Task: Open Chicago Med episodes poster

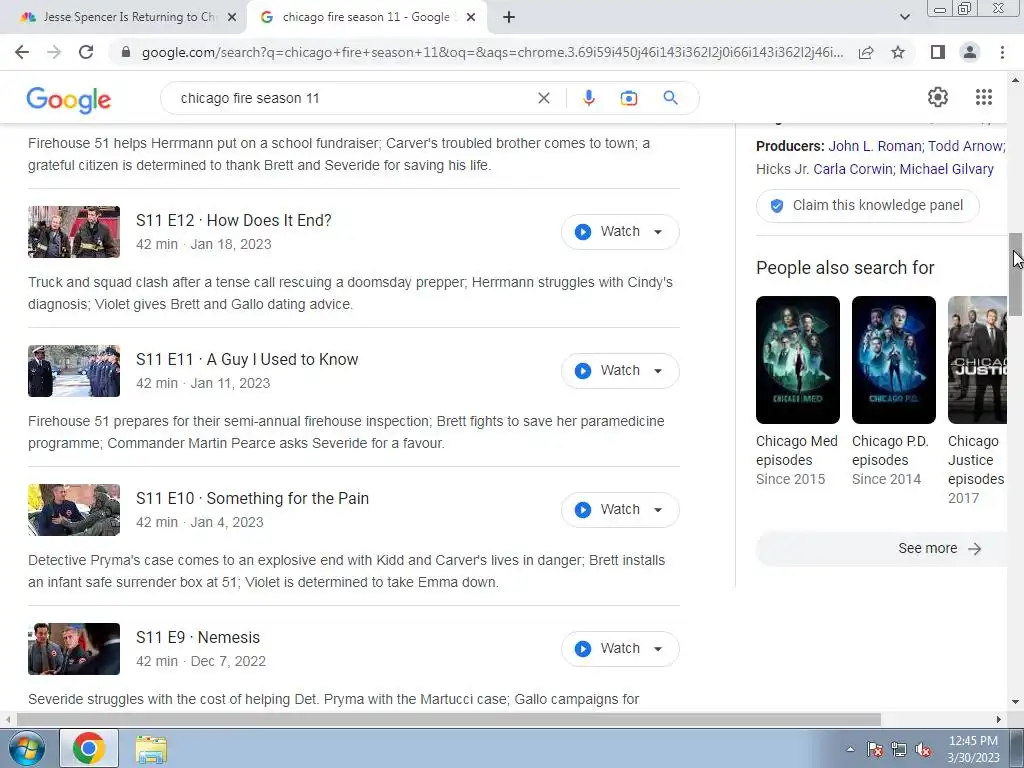Action: (x=798, y=360)
